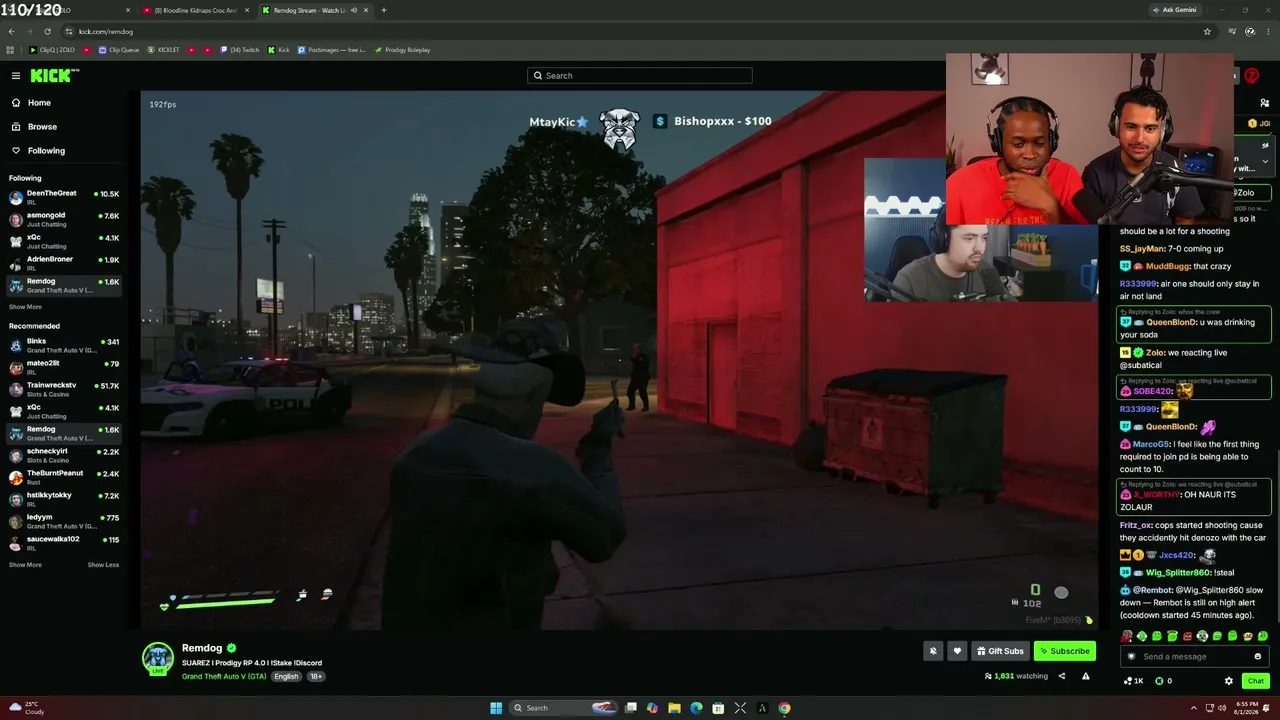Viewport: 1280px width, 720px height.
Task: Bookmark this page with the star
Action: point(1207,31)
